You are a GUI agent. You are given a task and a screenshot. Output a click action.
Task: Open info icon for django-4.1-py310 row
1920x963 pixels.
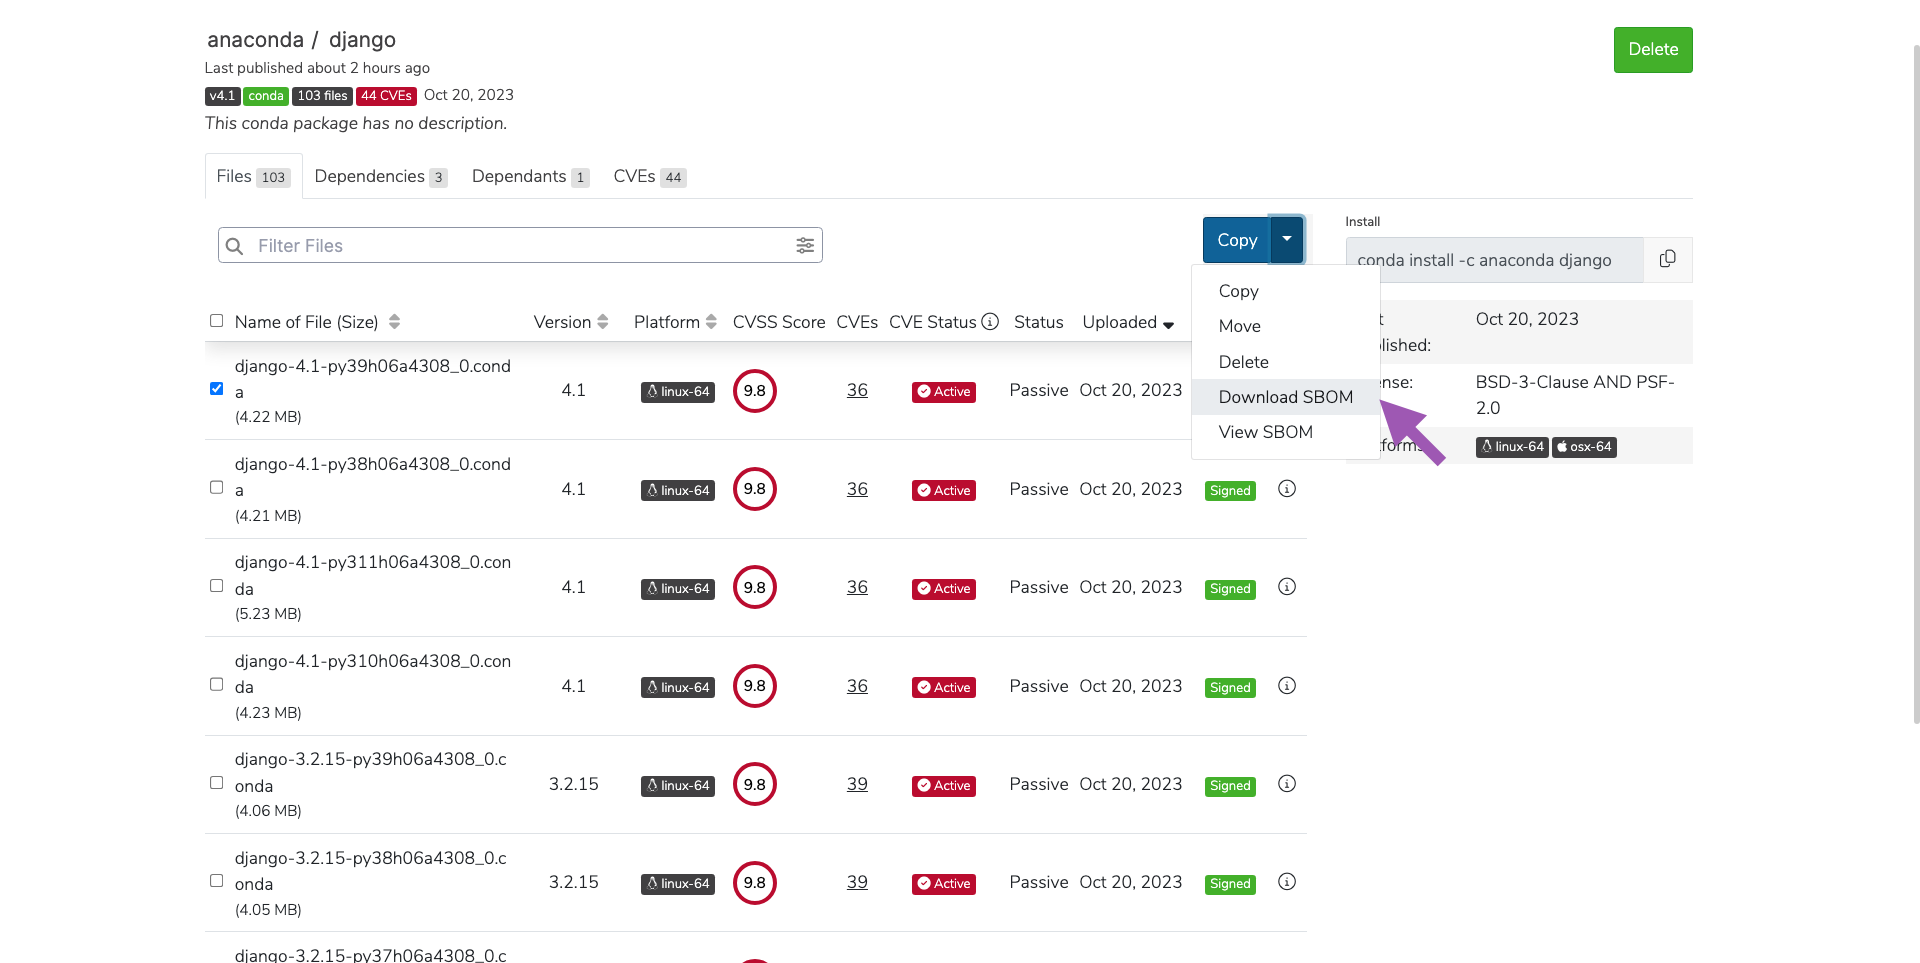1287,686
